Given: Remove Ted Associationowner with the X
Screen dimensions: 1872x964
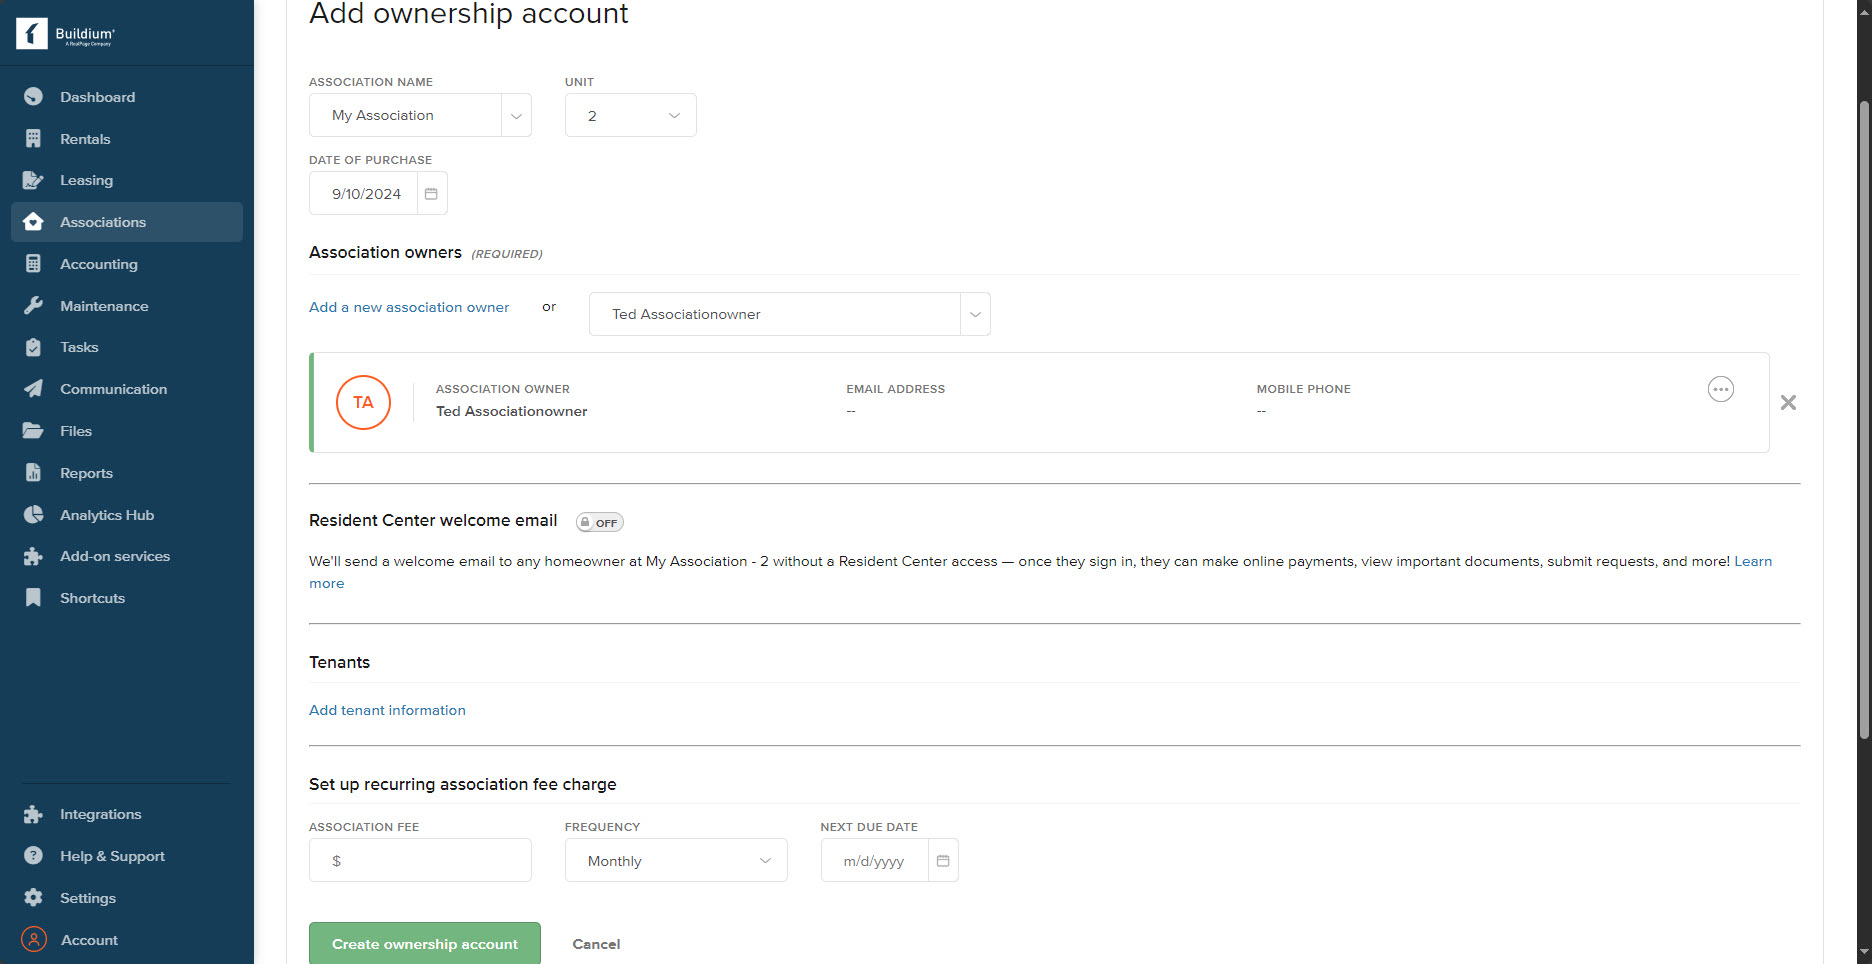Looking at the screenshot, I should (x=1788, y=402).
